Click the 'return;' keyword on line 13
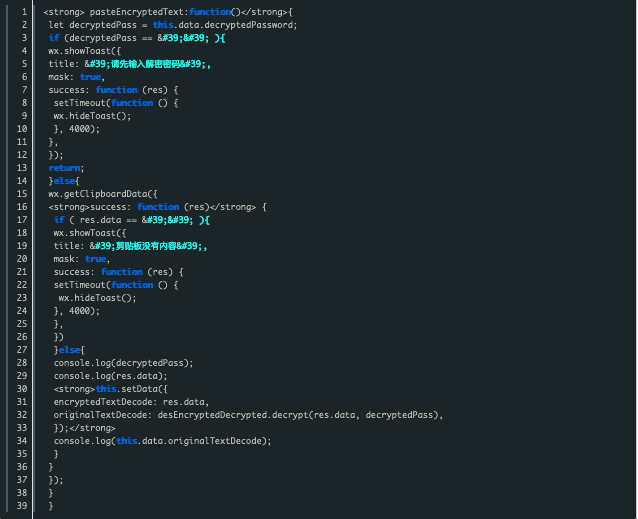 tap(66, 168)
